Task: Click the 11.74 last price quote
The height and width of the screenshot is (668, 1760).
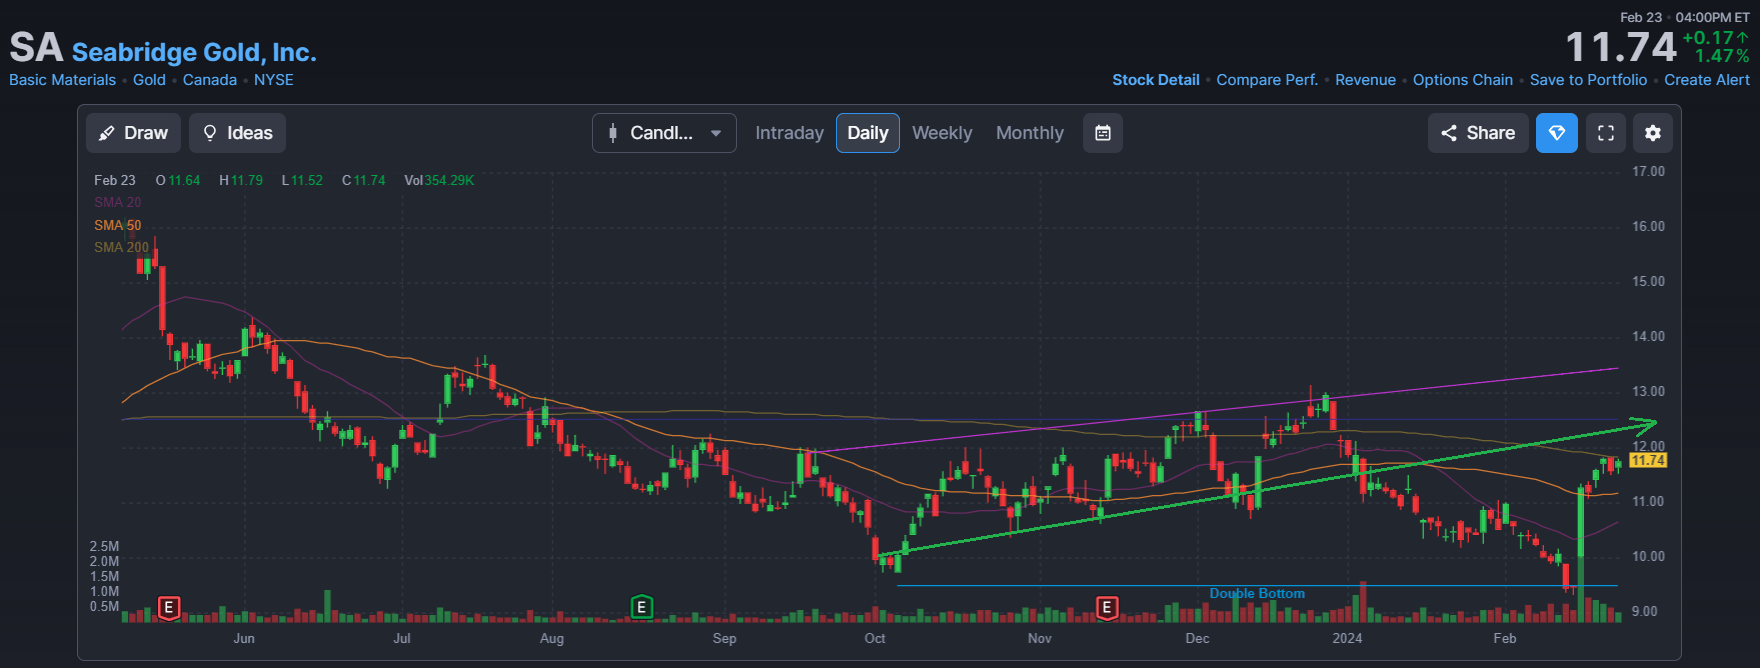Action: click(x=1621, y=47)
